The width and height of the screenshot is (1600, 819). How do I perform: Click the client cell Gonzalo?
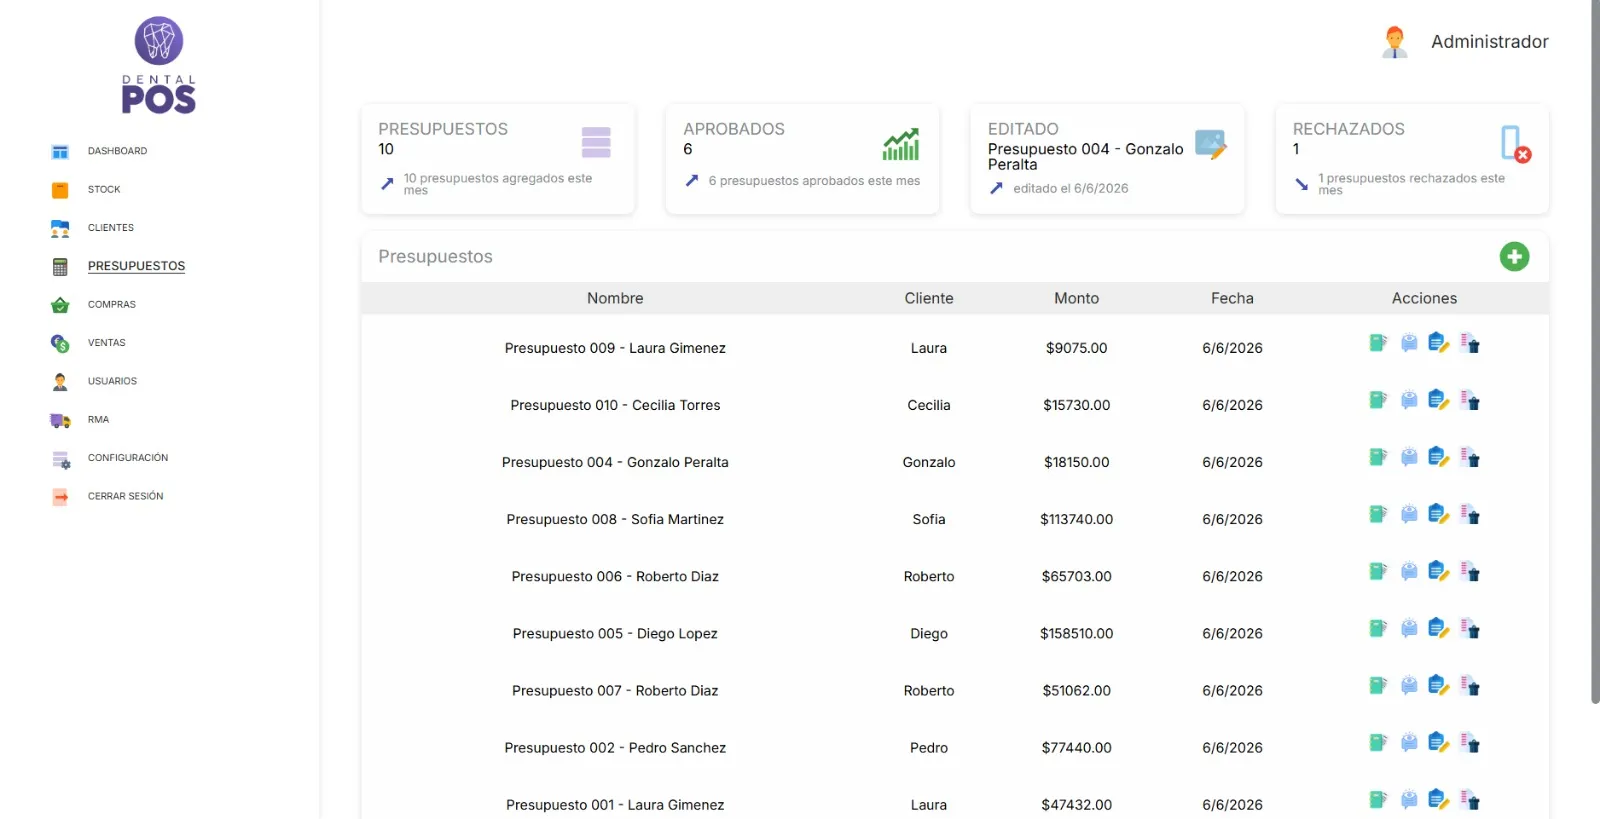tap(929, 462)
